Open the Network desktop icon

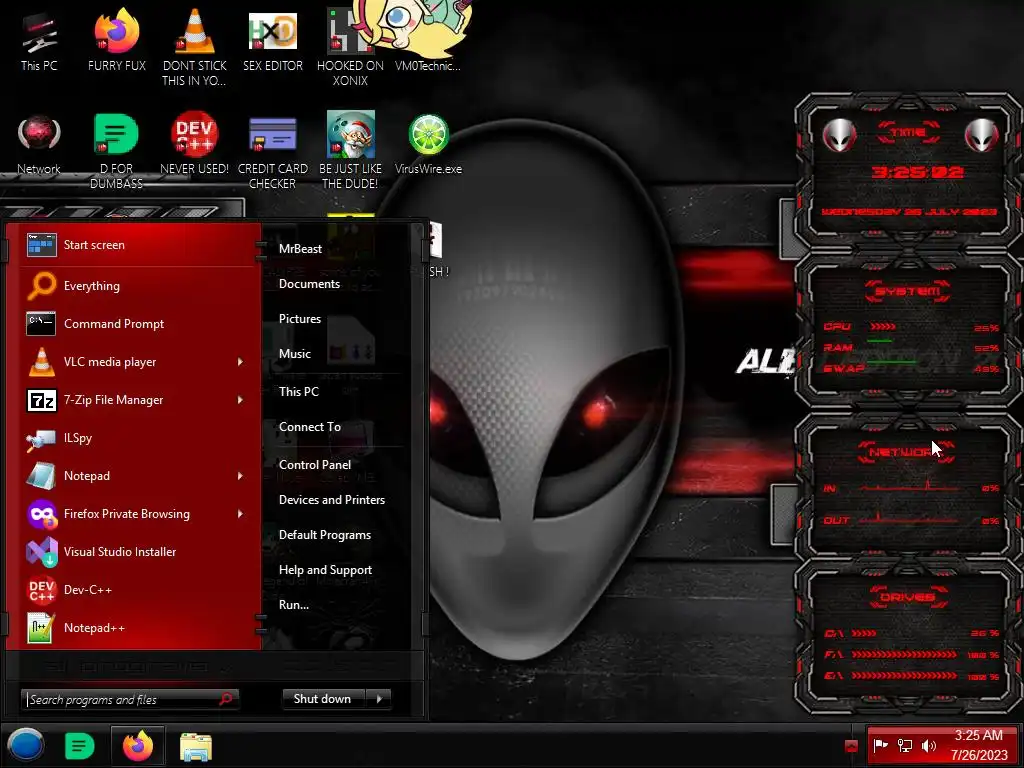(x=39, y=144)
